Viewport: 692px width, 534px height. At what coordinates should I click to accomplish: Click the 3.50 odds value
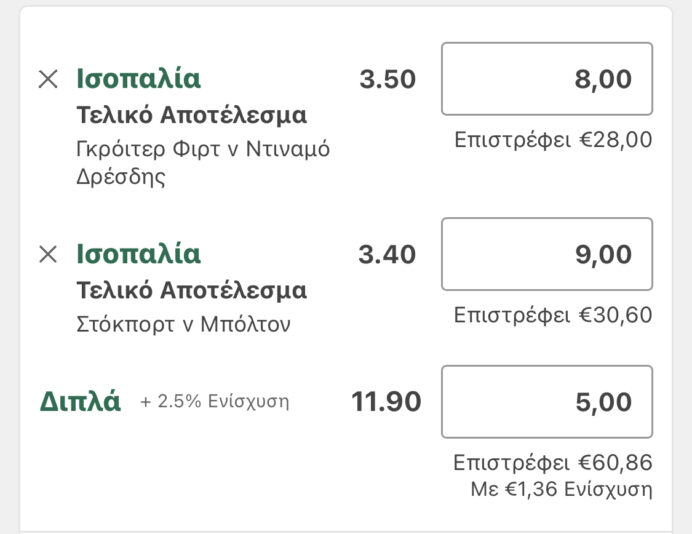pyautogui.click(x=387, y=80)
